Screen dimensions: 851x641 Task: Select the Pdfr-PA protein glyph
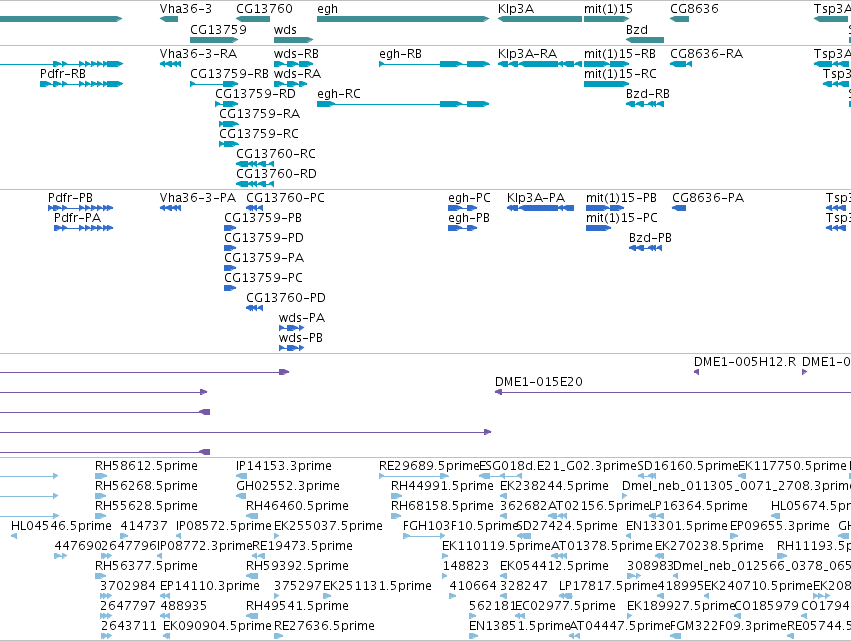click(x=84, y=228)
